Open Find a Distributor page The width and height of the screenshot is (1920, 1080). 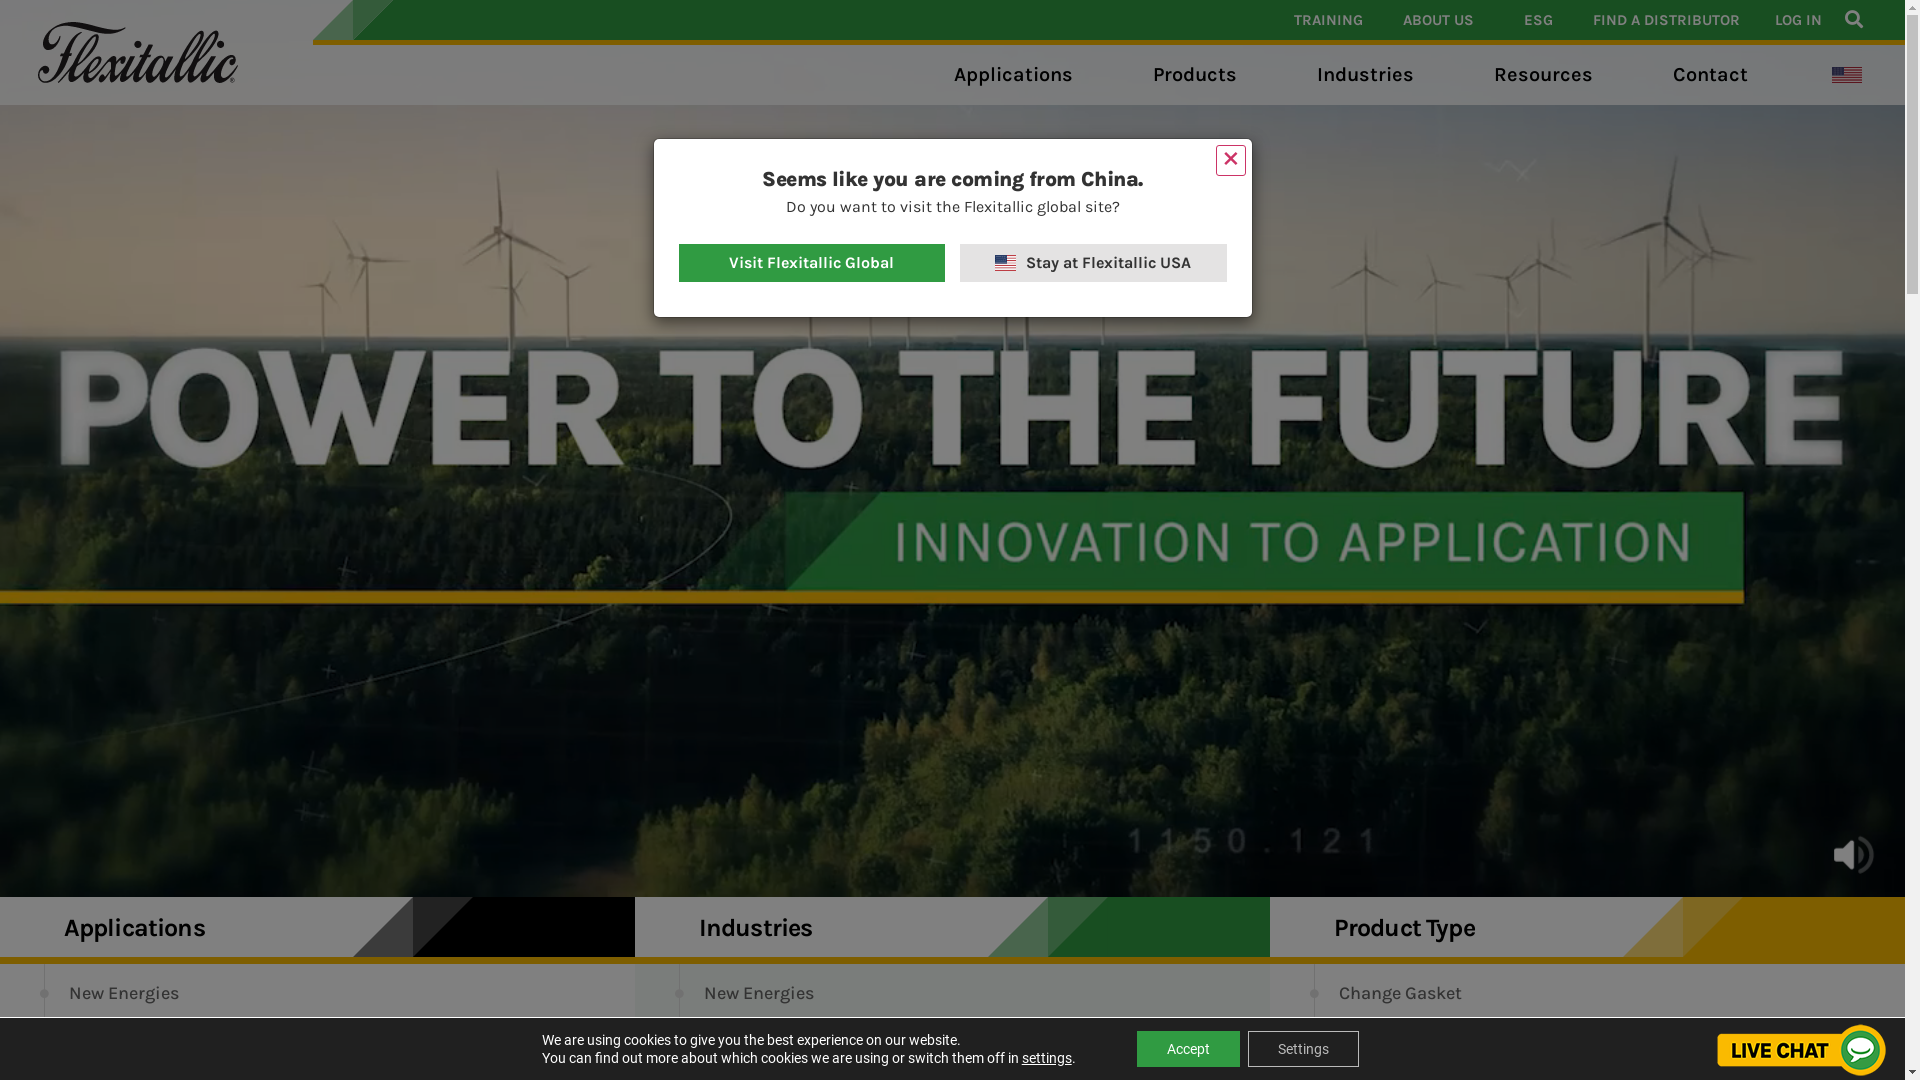(x=1666, y=20)
